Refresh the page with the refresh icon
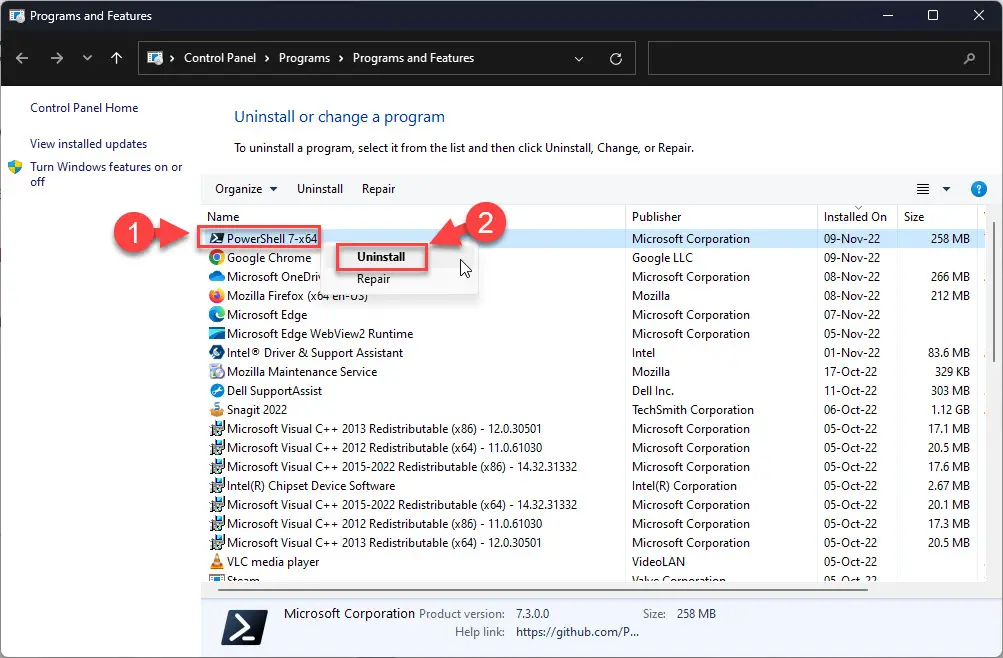This screenshot has width=1003, height=658. pos(614,58)
